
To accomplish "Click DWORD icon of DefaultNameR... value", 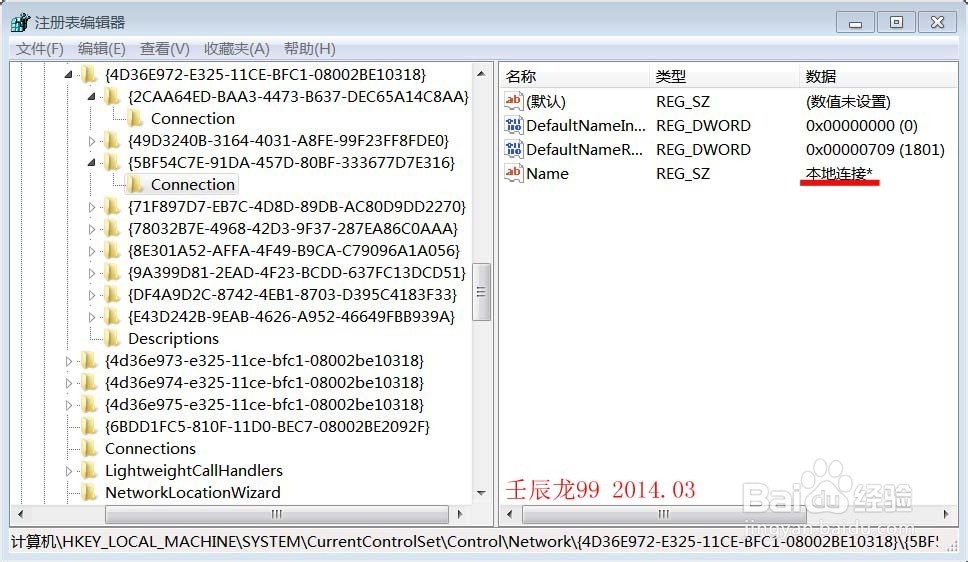I will click(x=513, y=149).
